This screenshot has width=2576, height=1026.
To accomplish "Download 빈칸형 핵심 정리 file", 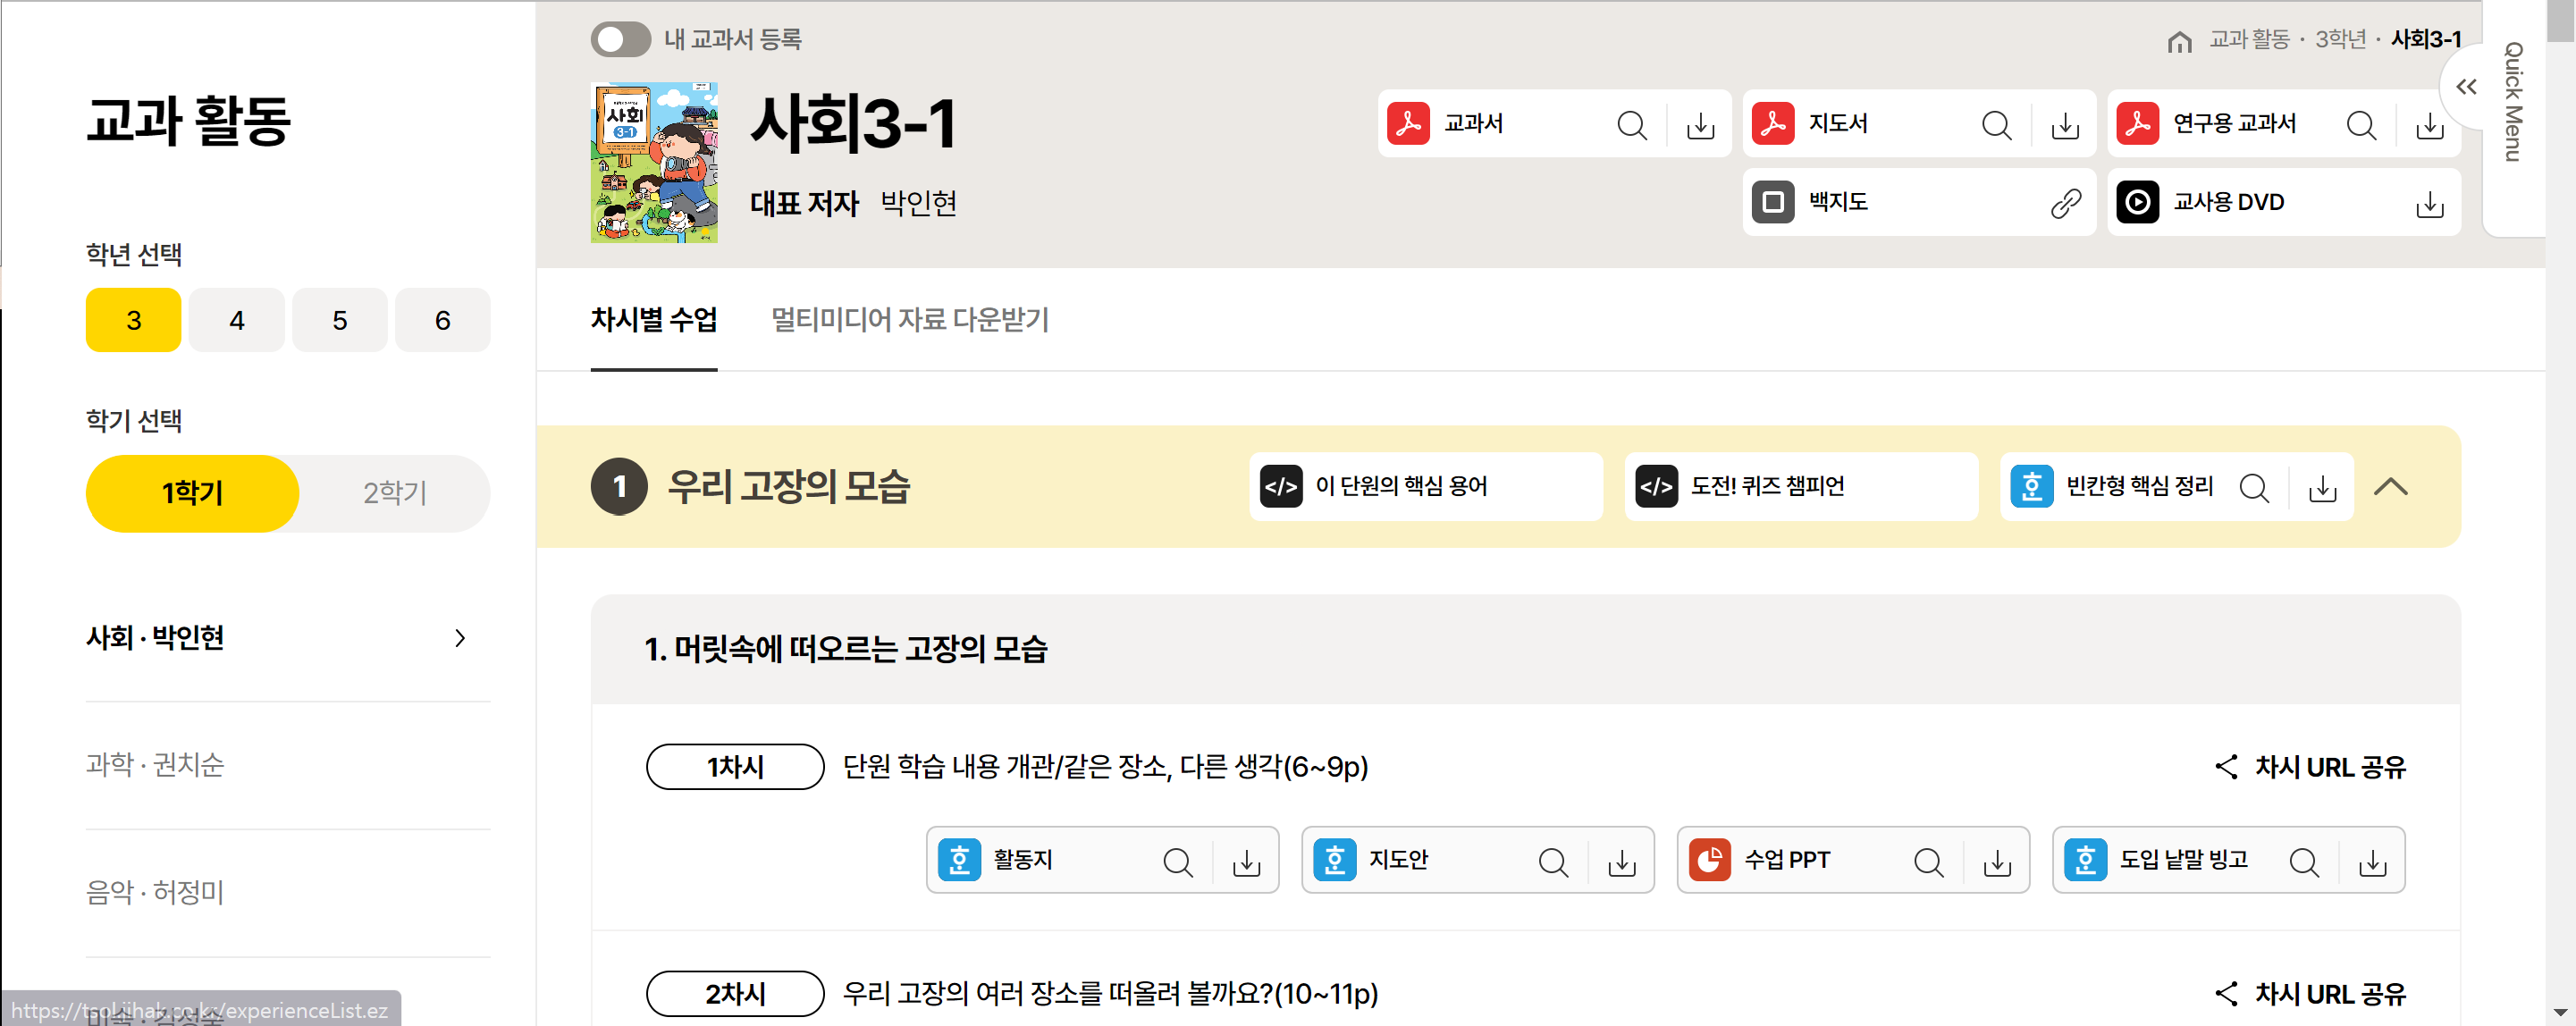I will [x=2322, y=487].
